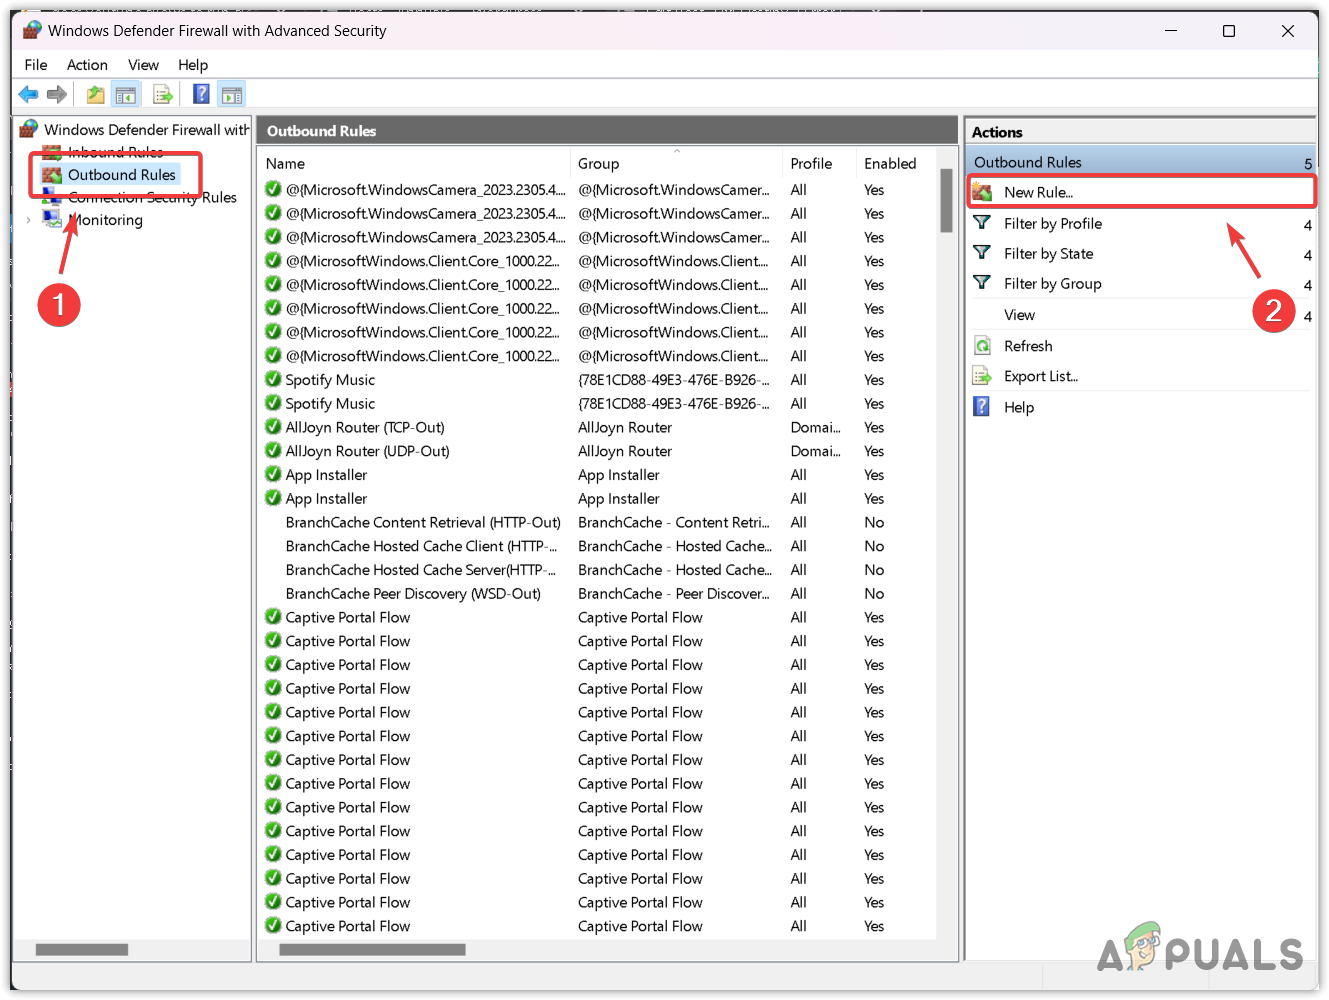Click the green Refresh icon in Actions pane

[982, 346]
